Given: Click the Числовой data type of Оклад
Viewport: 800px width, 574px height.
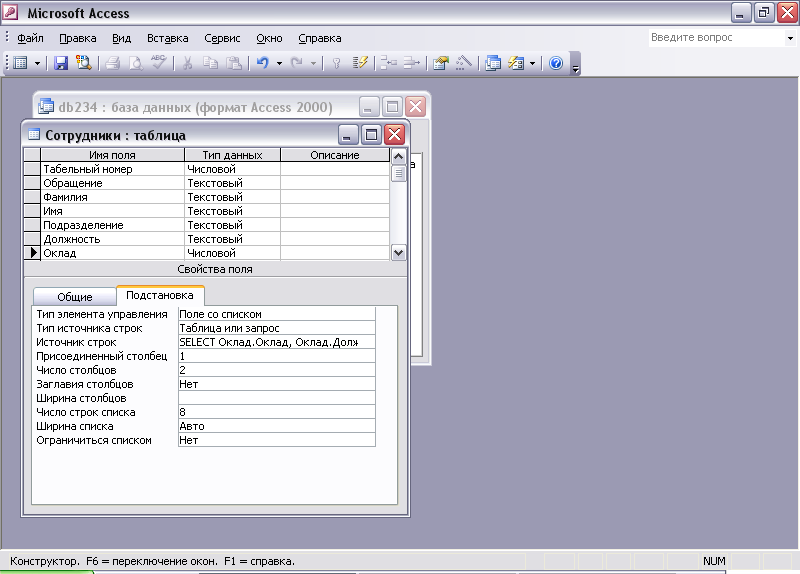Looking at the screenshot, I should (232, 253).
